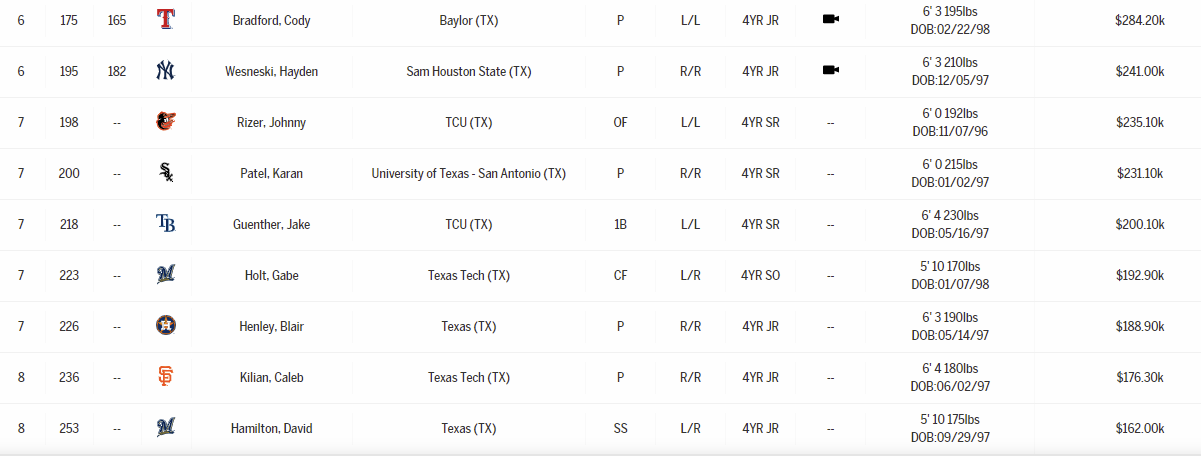
Task: Open player name Wesneski, Hayden
Action: 272,71
